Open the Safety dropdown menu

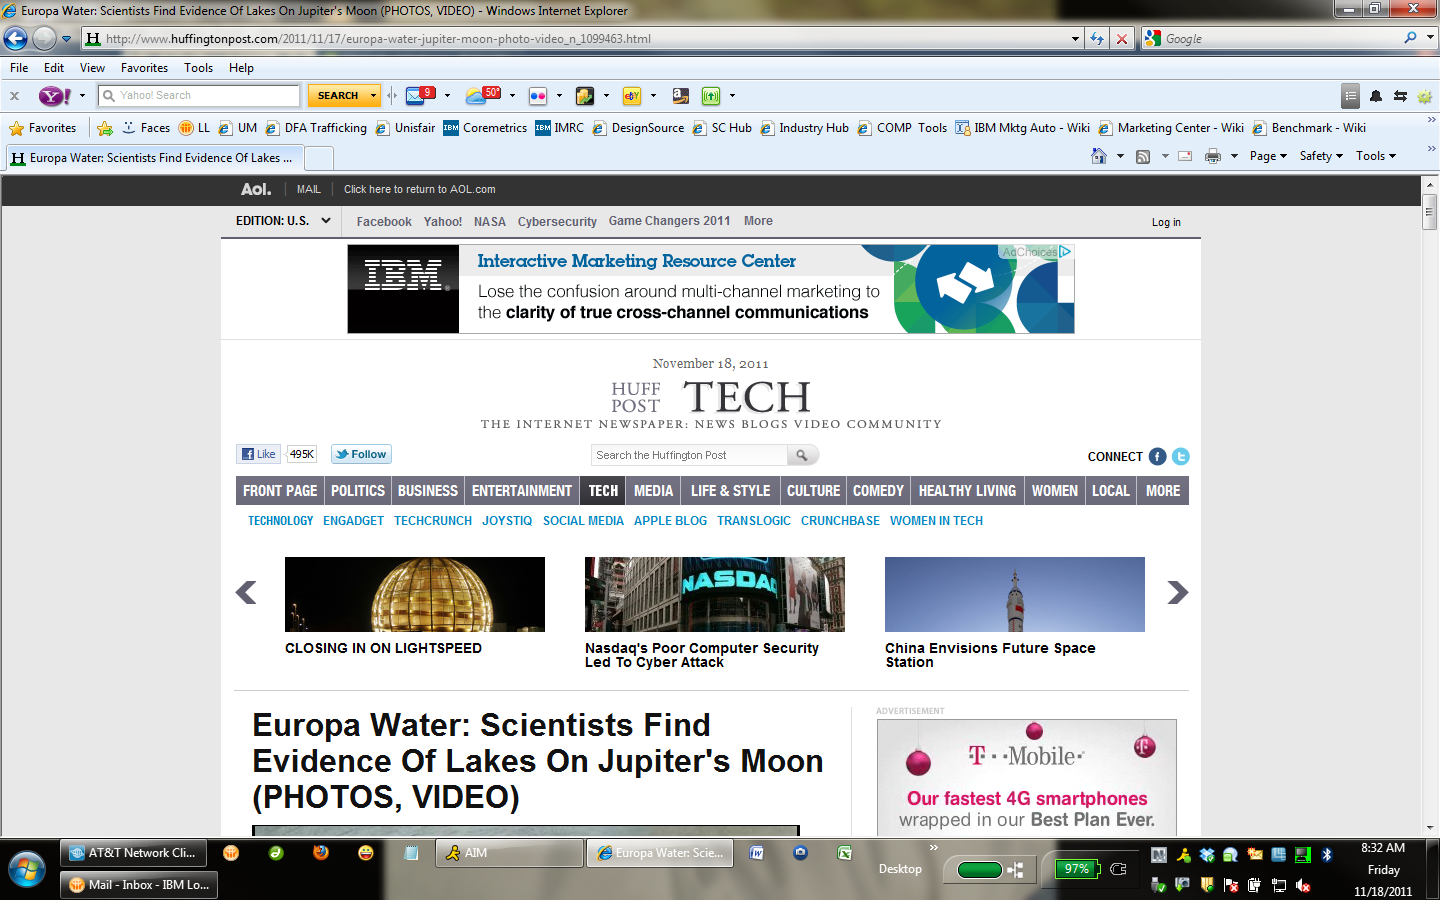1320,156
